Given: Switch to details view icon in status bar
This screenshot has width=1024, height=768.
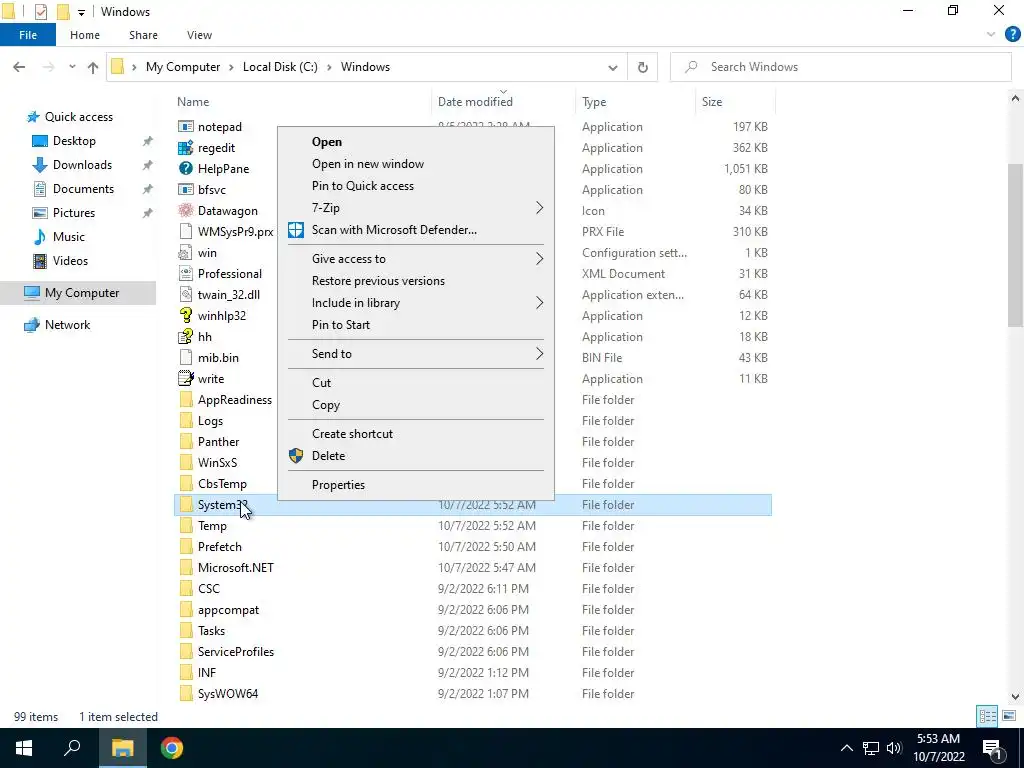Looking at the screenshot, I should click(987, 716).
